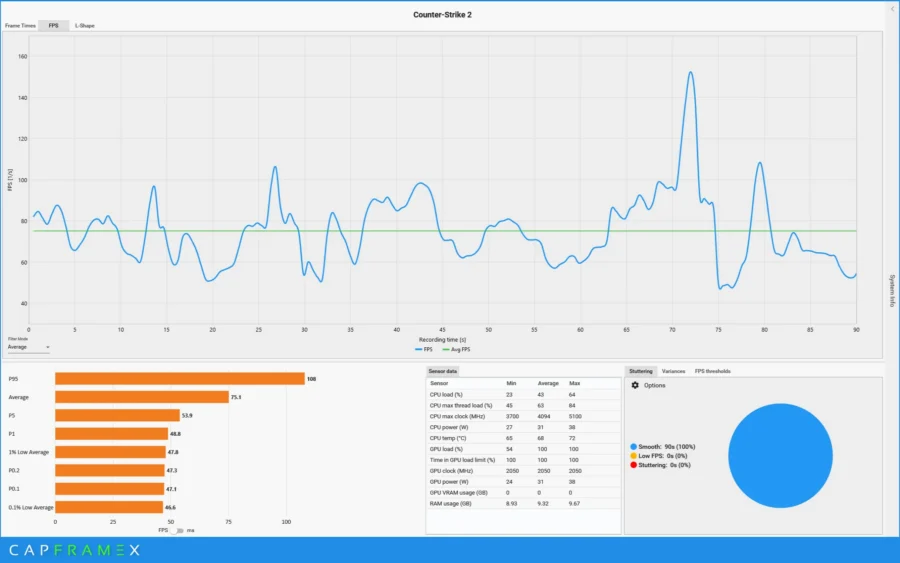Switch to the Frame Times tab
This screenshot has height=563, width=900.
click(x=20, y=26)
